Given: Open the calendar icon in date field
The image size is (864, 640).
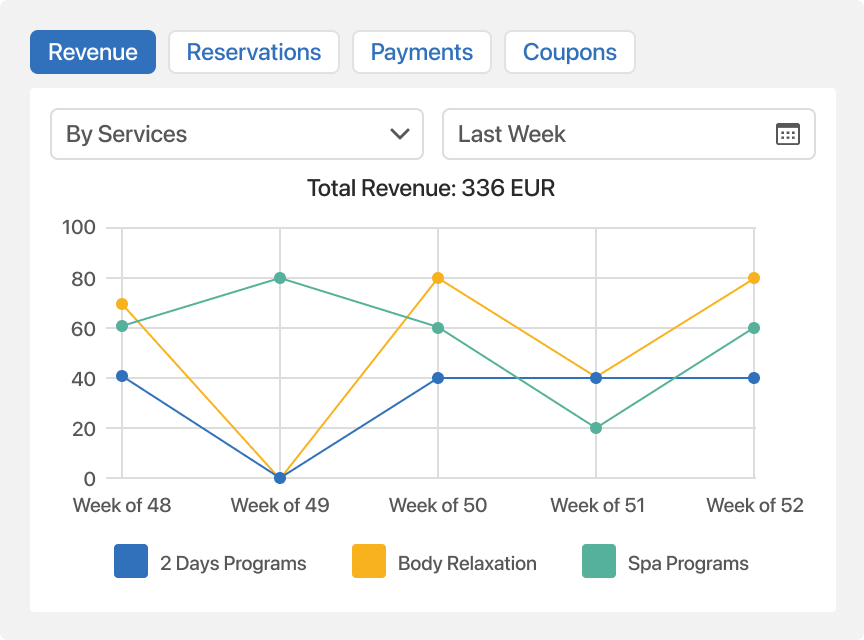Looking at the screenshot, I should coord(788,134).
